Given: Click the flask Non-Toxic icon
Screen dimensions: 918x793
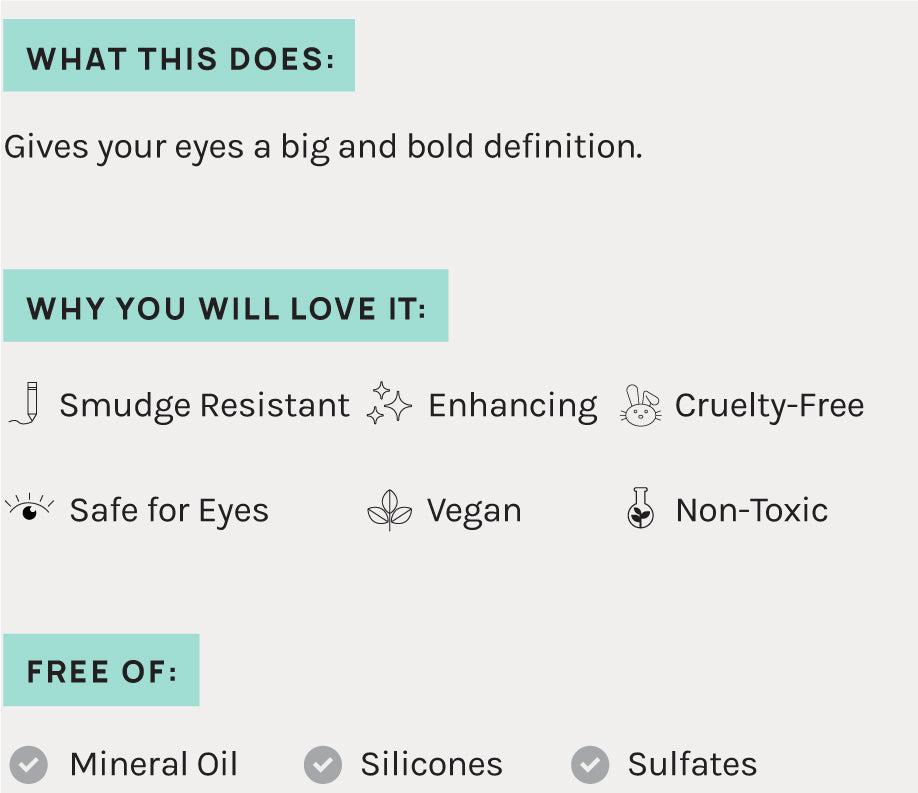Looking at the screenshot, I should (640, 509).
